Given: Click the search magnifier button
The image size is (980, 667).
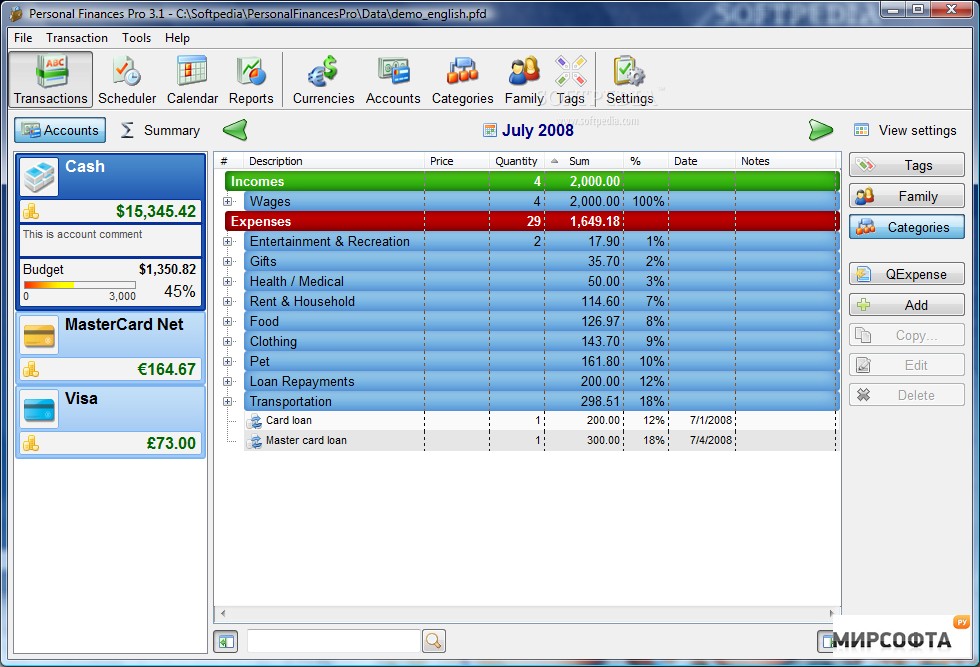Looking at the screenshot, I should 434,641.
